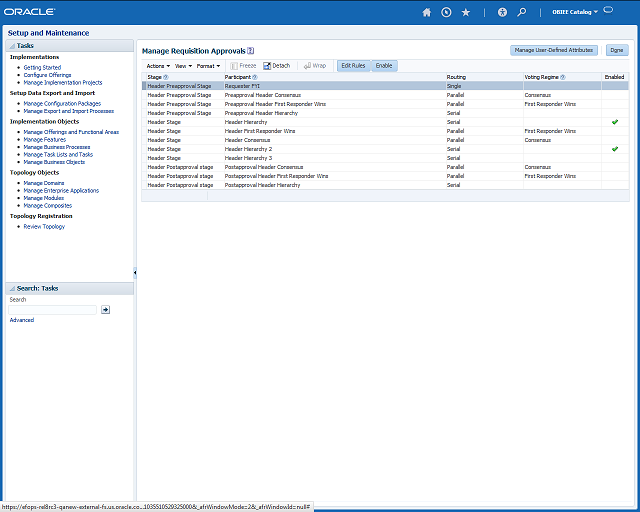
Task: Open Manage Features link
Action: click(44, 140)
